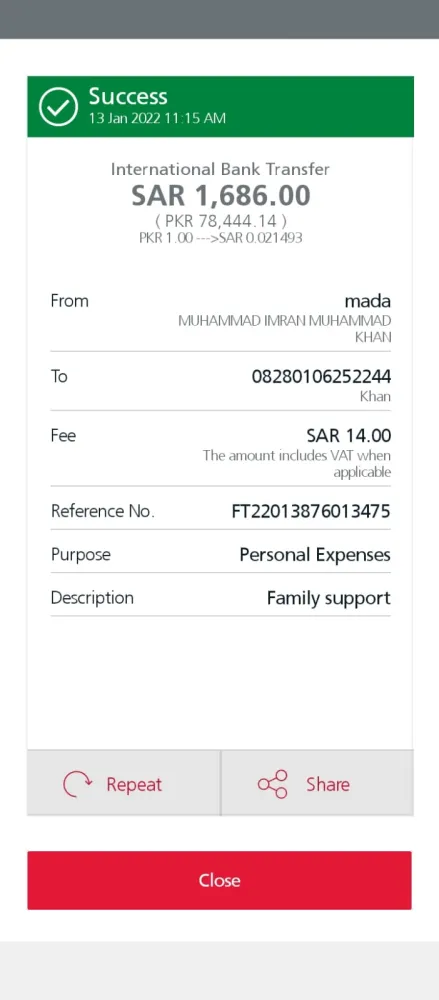The image size is (439, 1000).
Task: Click the green success checkmark icon
Action: point(58,107)
